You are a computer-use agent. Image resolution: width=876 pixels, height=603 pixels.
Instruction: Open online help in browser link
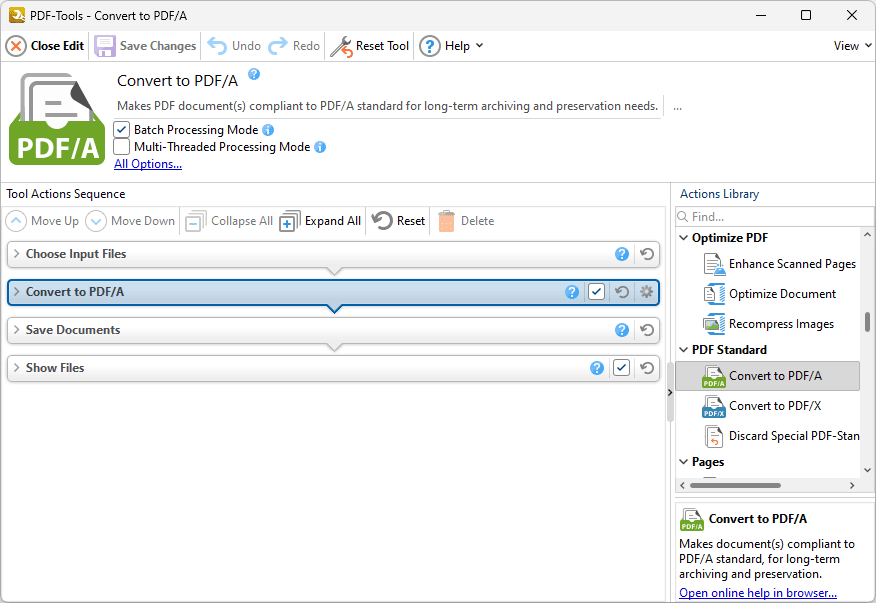[758, 593]
